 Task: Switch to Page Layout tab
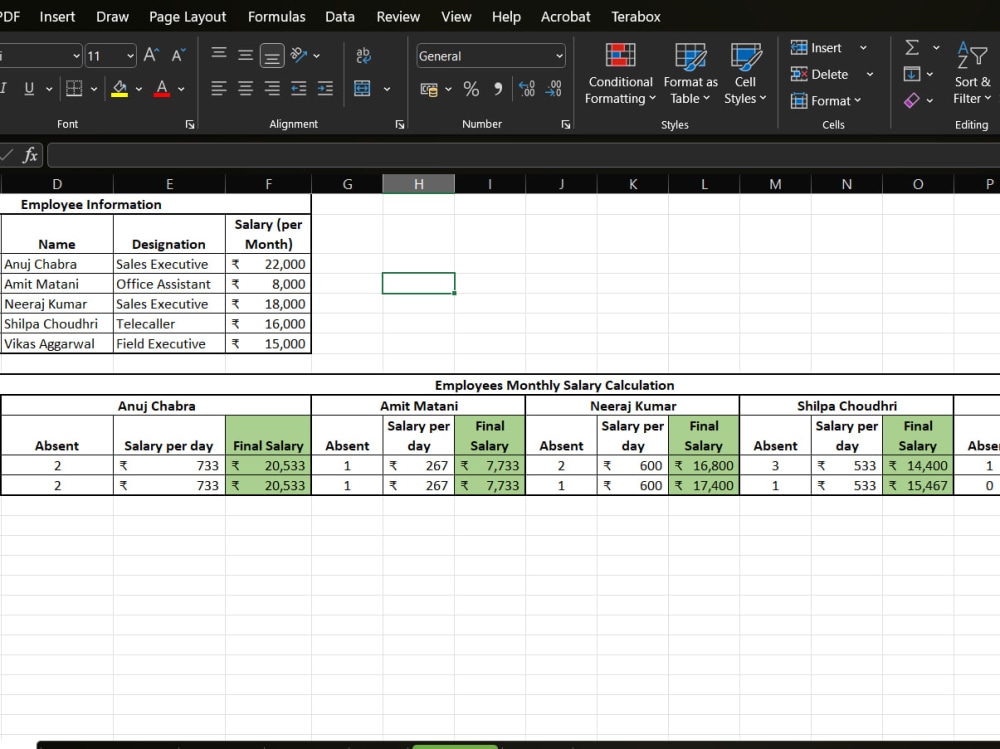[188, 17]
